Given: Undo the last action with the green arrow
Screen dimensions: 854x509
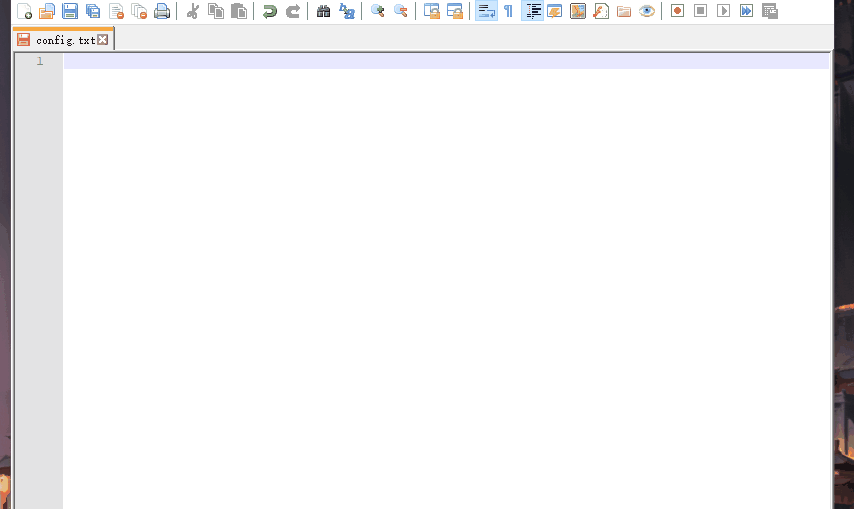Looking at the screenshot, I should 270,11.
